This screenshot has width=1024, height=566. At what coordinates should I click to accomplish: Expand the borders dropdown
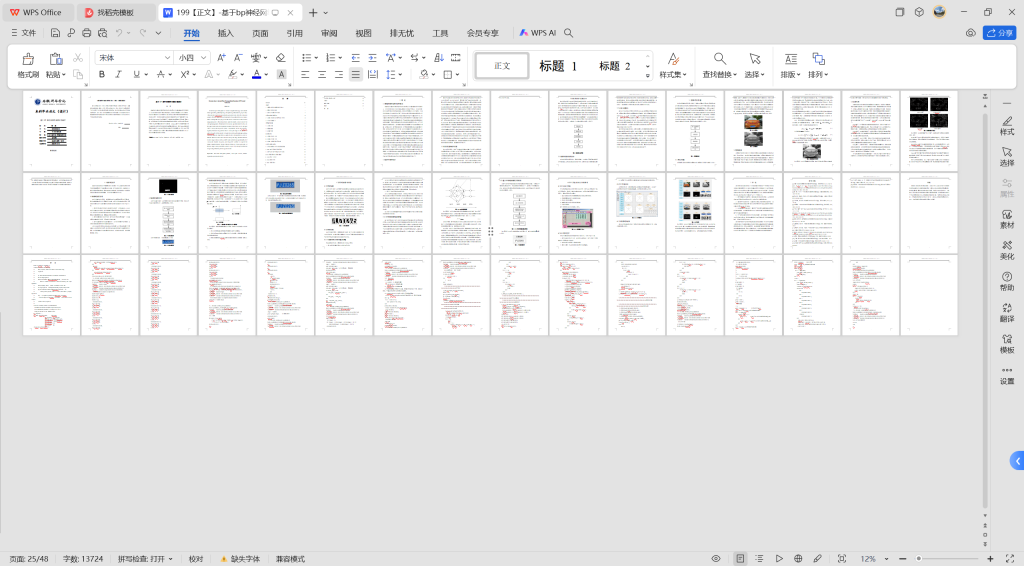point(457,74)
